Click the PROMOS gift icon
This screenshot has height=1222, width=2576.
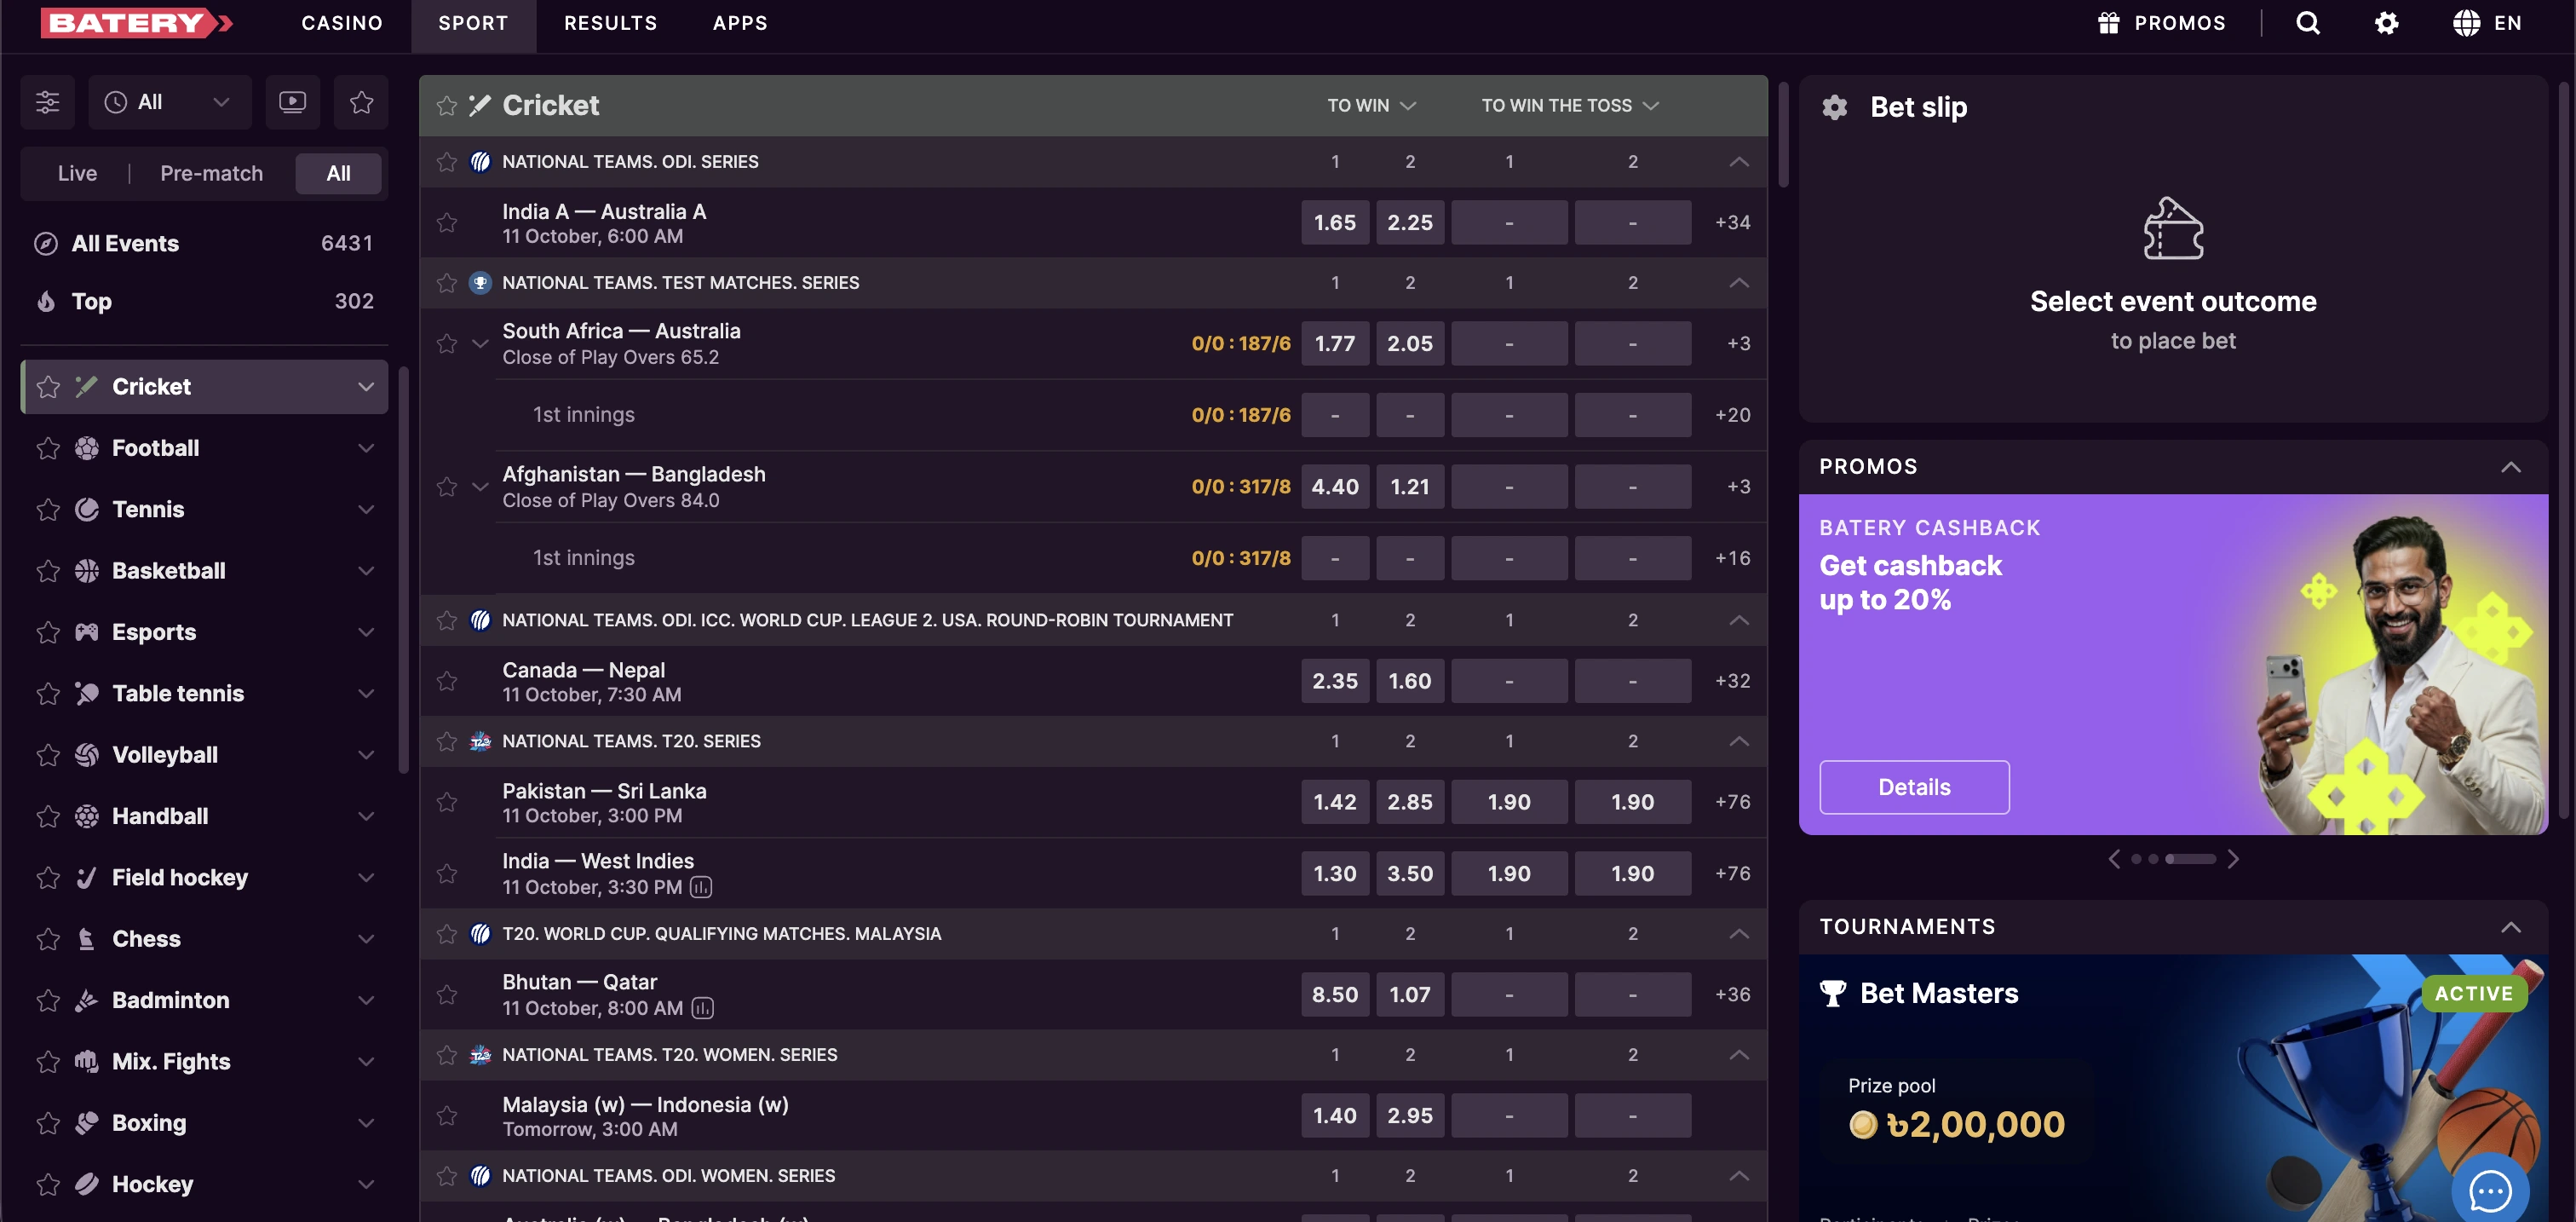(2108, 23)
